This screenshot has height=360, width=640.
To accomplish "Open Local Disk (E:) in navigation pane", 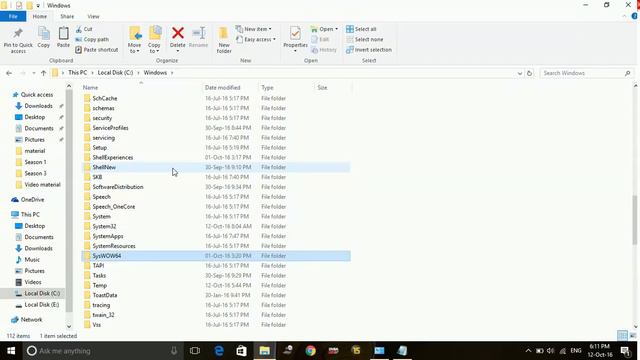I will tap(42, 304).
